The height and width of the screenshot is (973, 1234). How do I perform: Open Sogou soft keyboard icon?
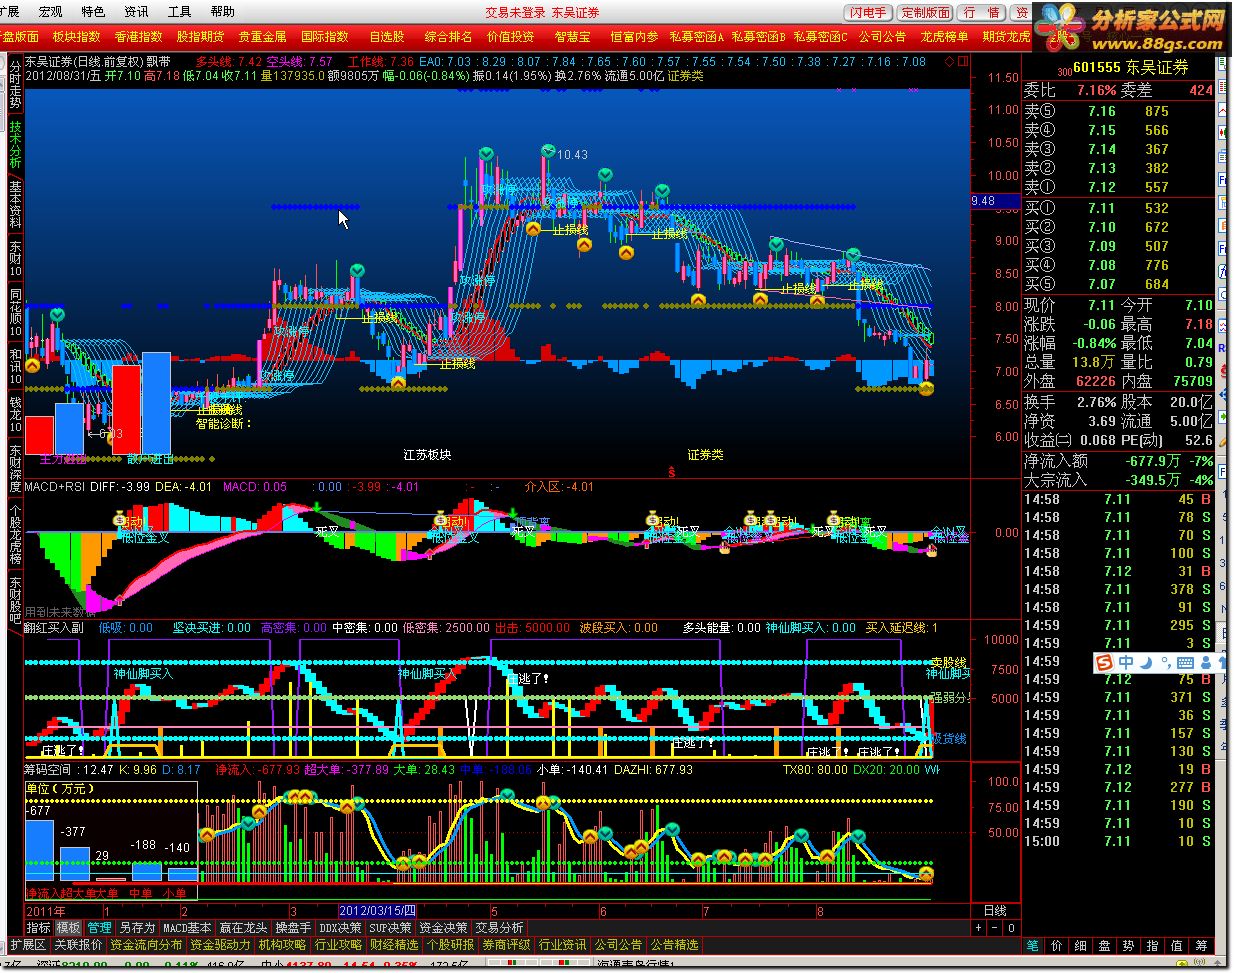coord(1185,663)
